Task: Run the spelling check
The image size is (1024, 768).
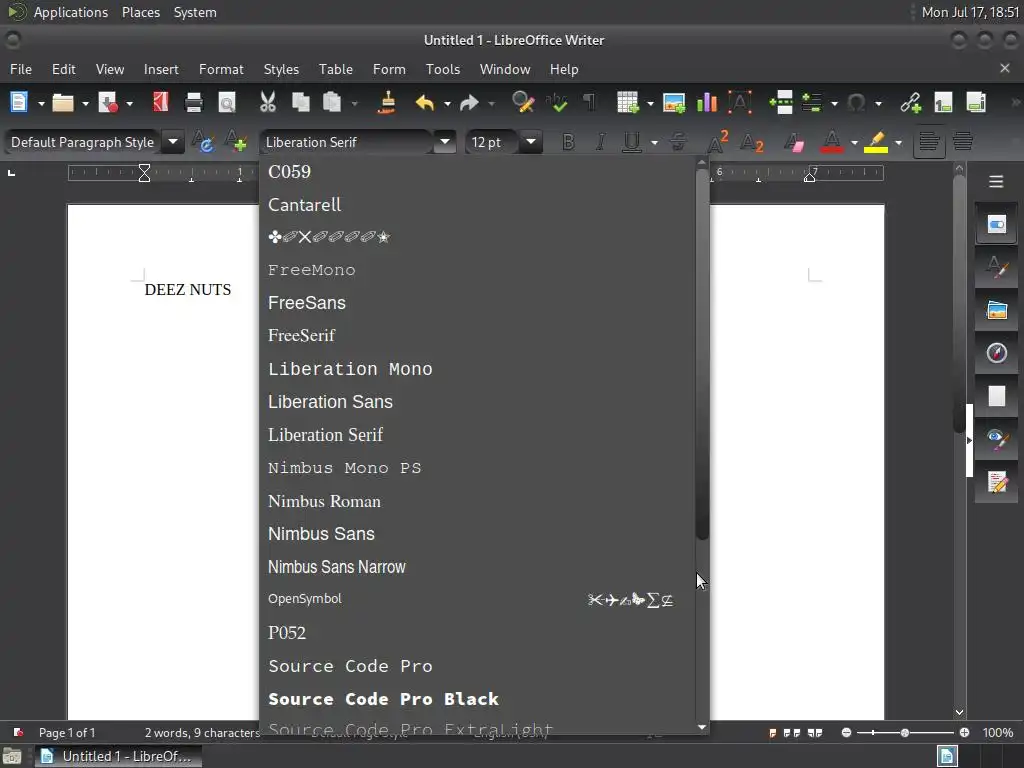Action: 556,103
